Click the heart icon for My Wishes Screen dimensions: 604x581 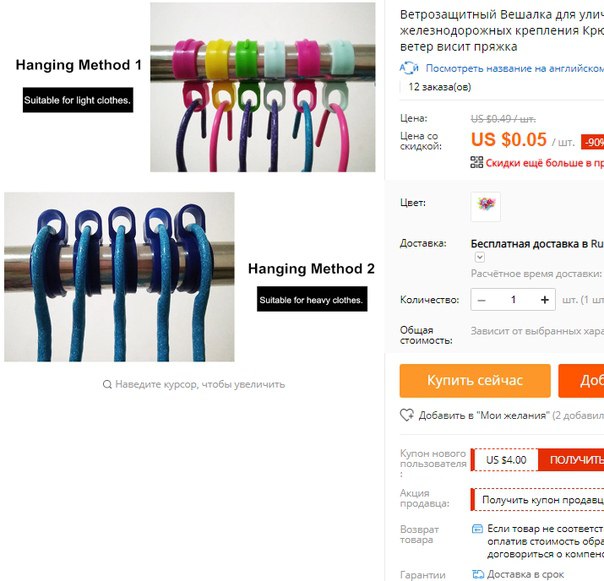(x=407, y=415)
